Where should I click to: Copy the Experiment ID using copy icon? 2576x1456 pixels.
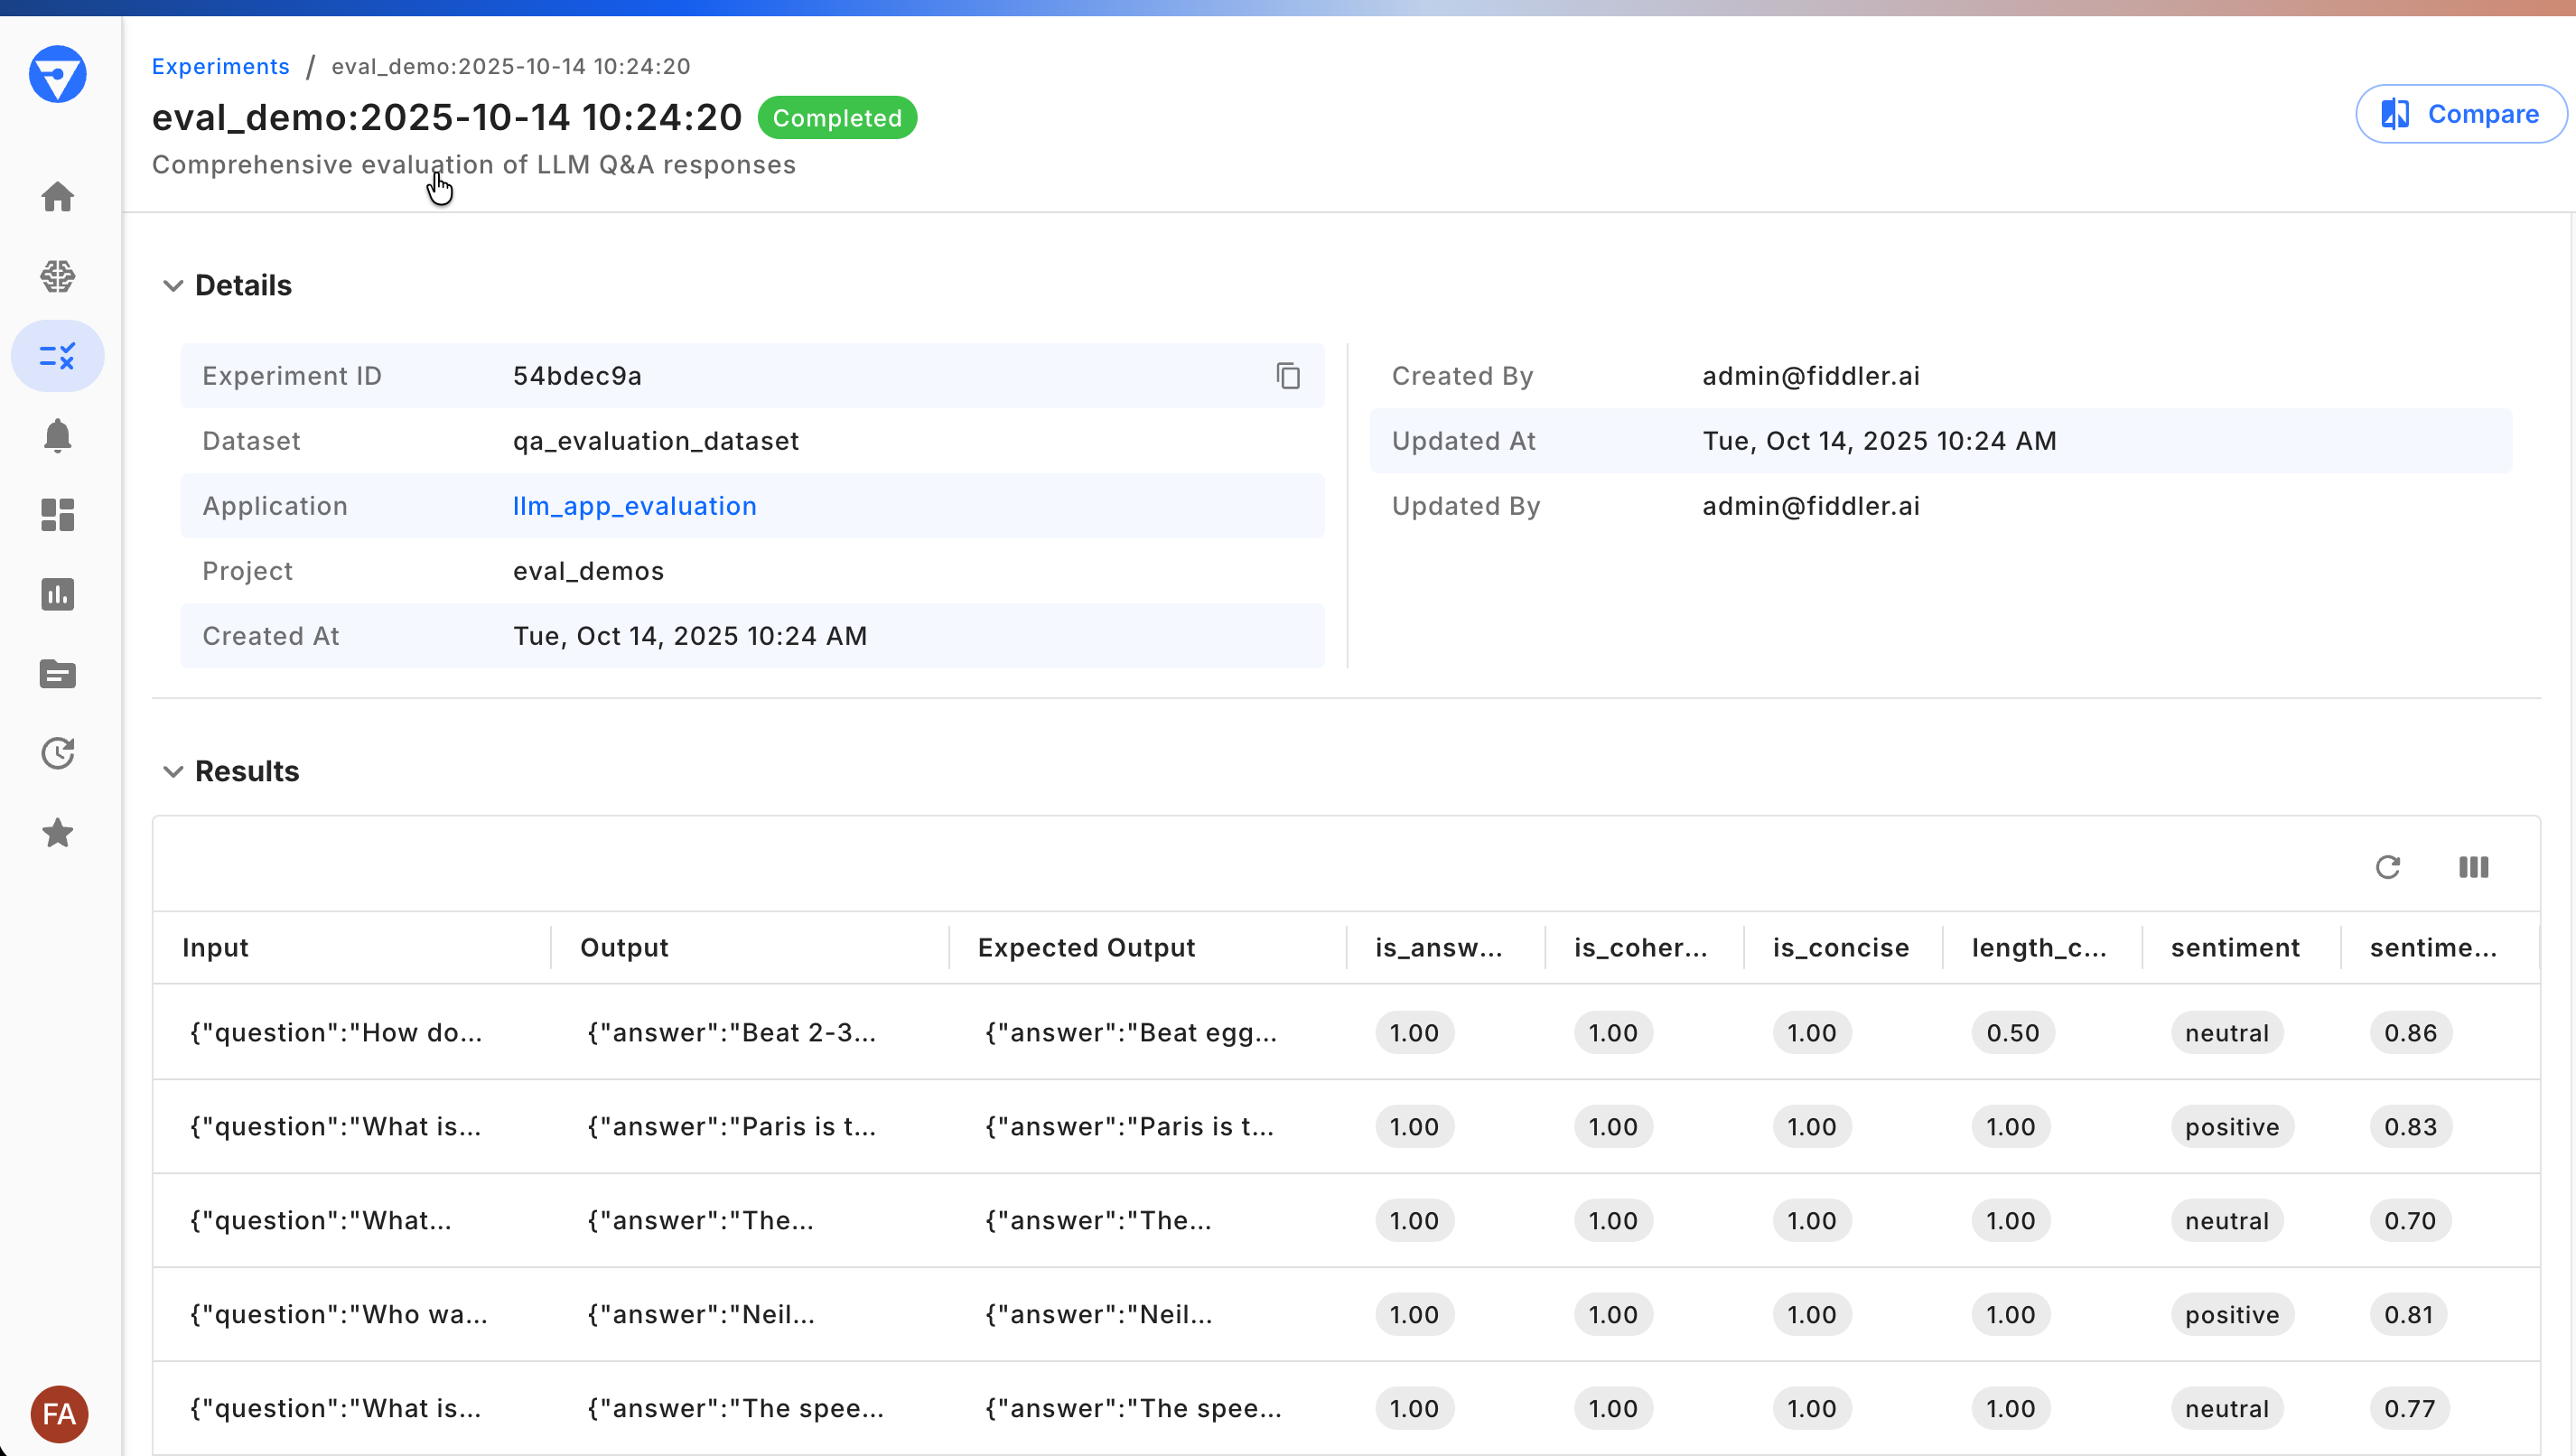pyautogui.click(x=1288, y=375)
